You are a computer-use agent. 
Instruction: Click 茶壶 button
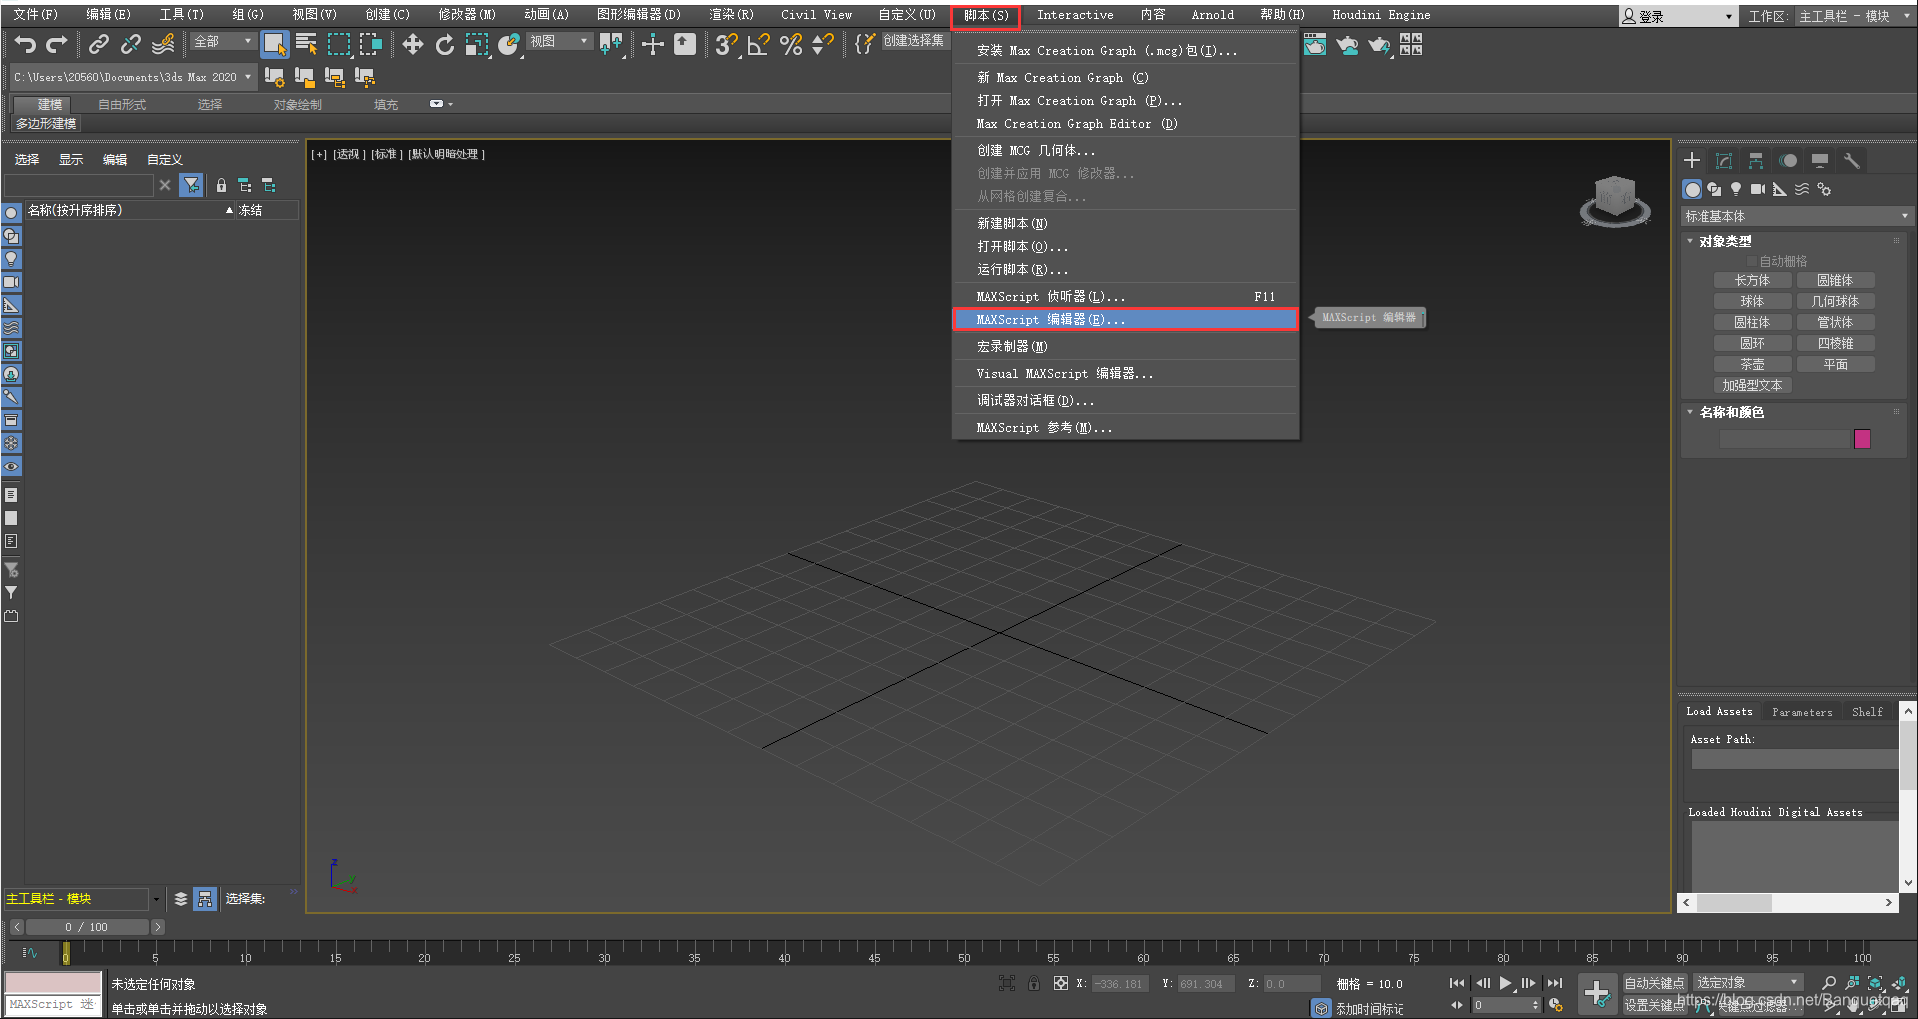point(1752,364)
